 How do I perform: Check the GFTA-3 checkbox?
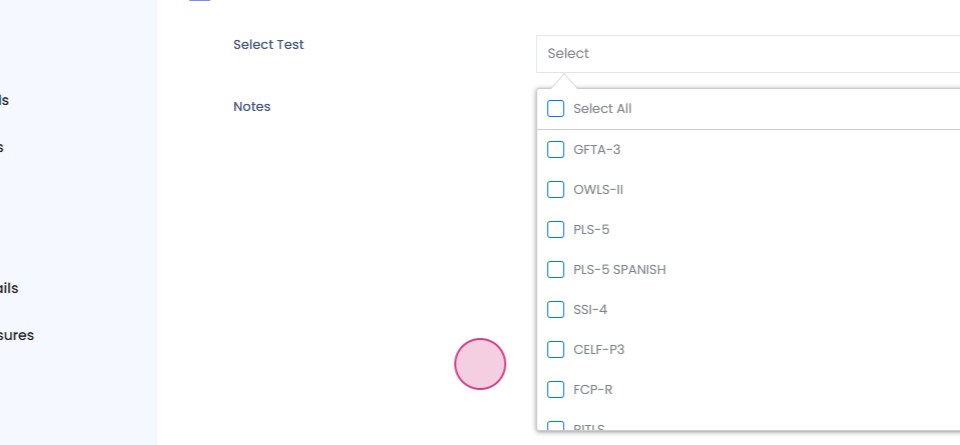(x=556, y=149)
